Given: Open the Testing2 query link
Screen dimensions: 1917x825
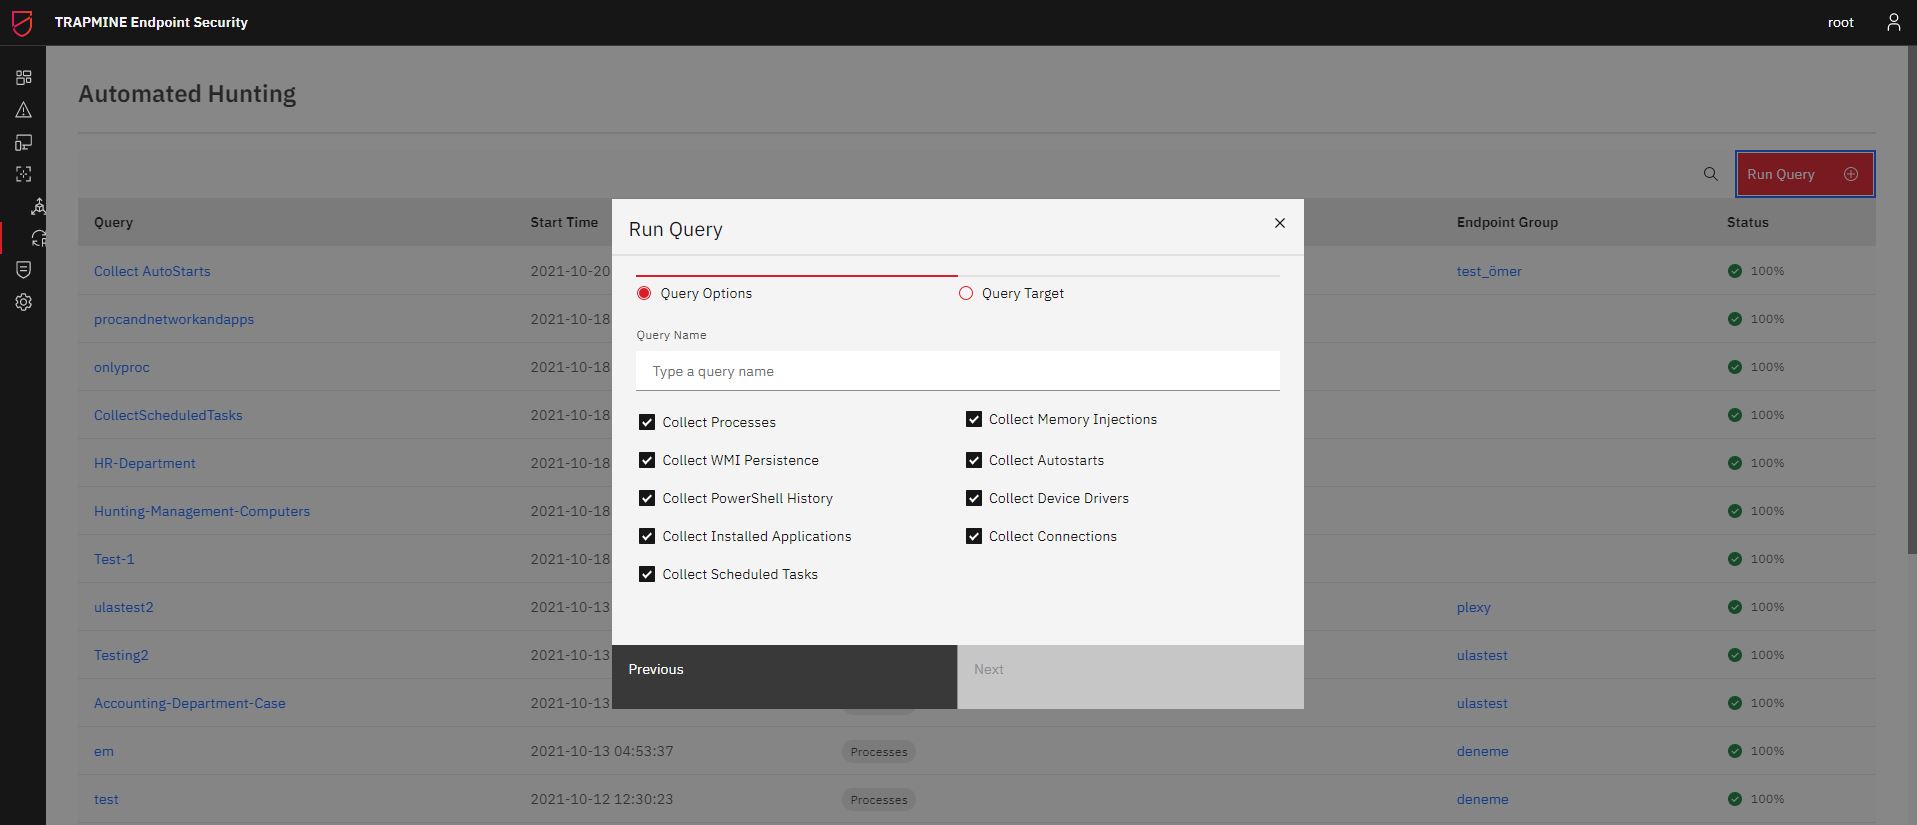Looking at the screenshot, I should (121, 655).
